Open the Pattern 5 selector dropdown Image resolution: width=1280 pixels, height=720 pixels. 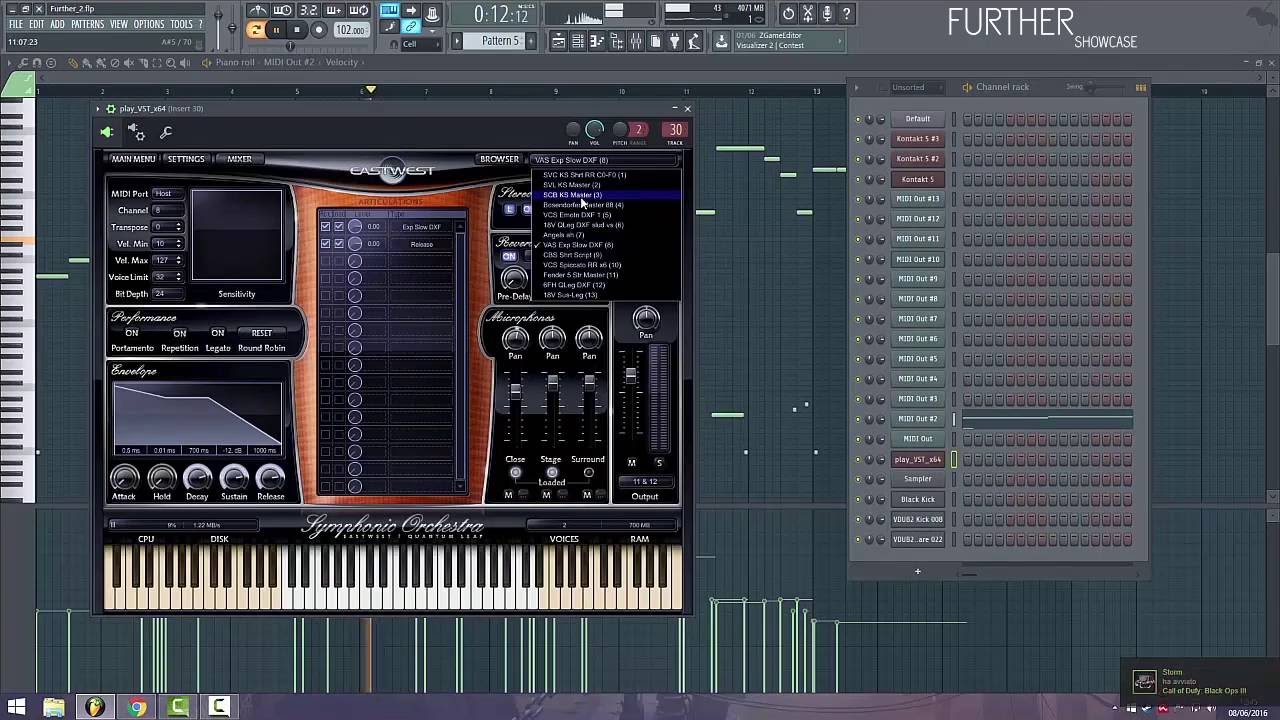pyautogui.click(x=500, y=41)
